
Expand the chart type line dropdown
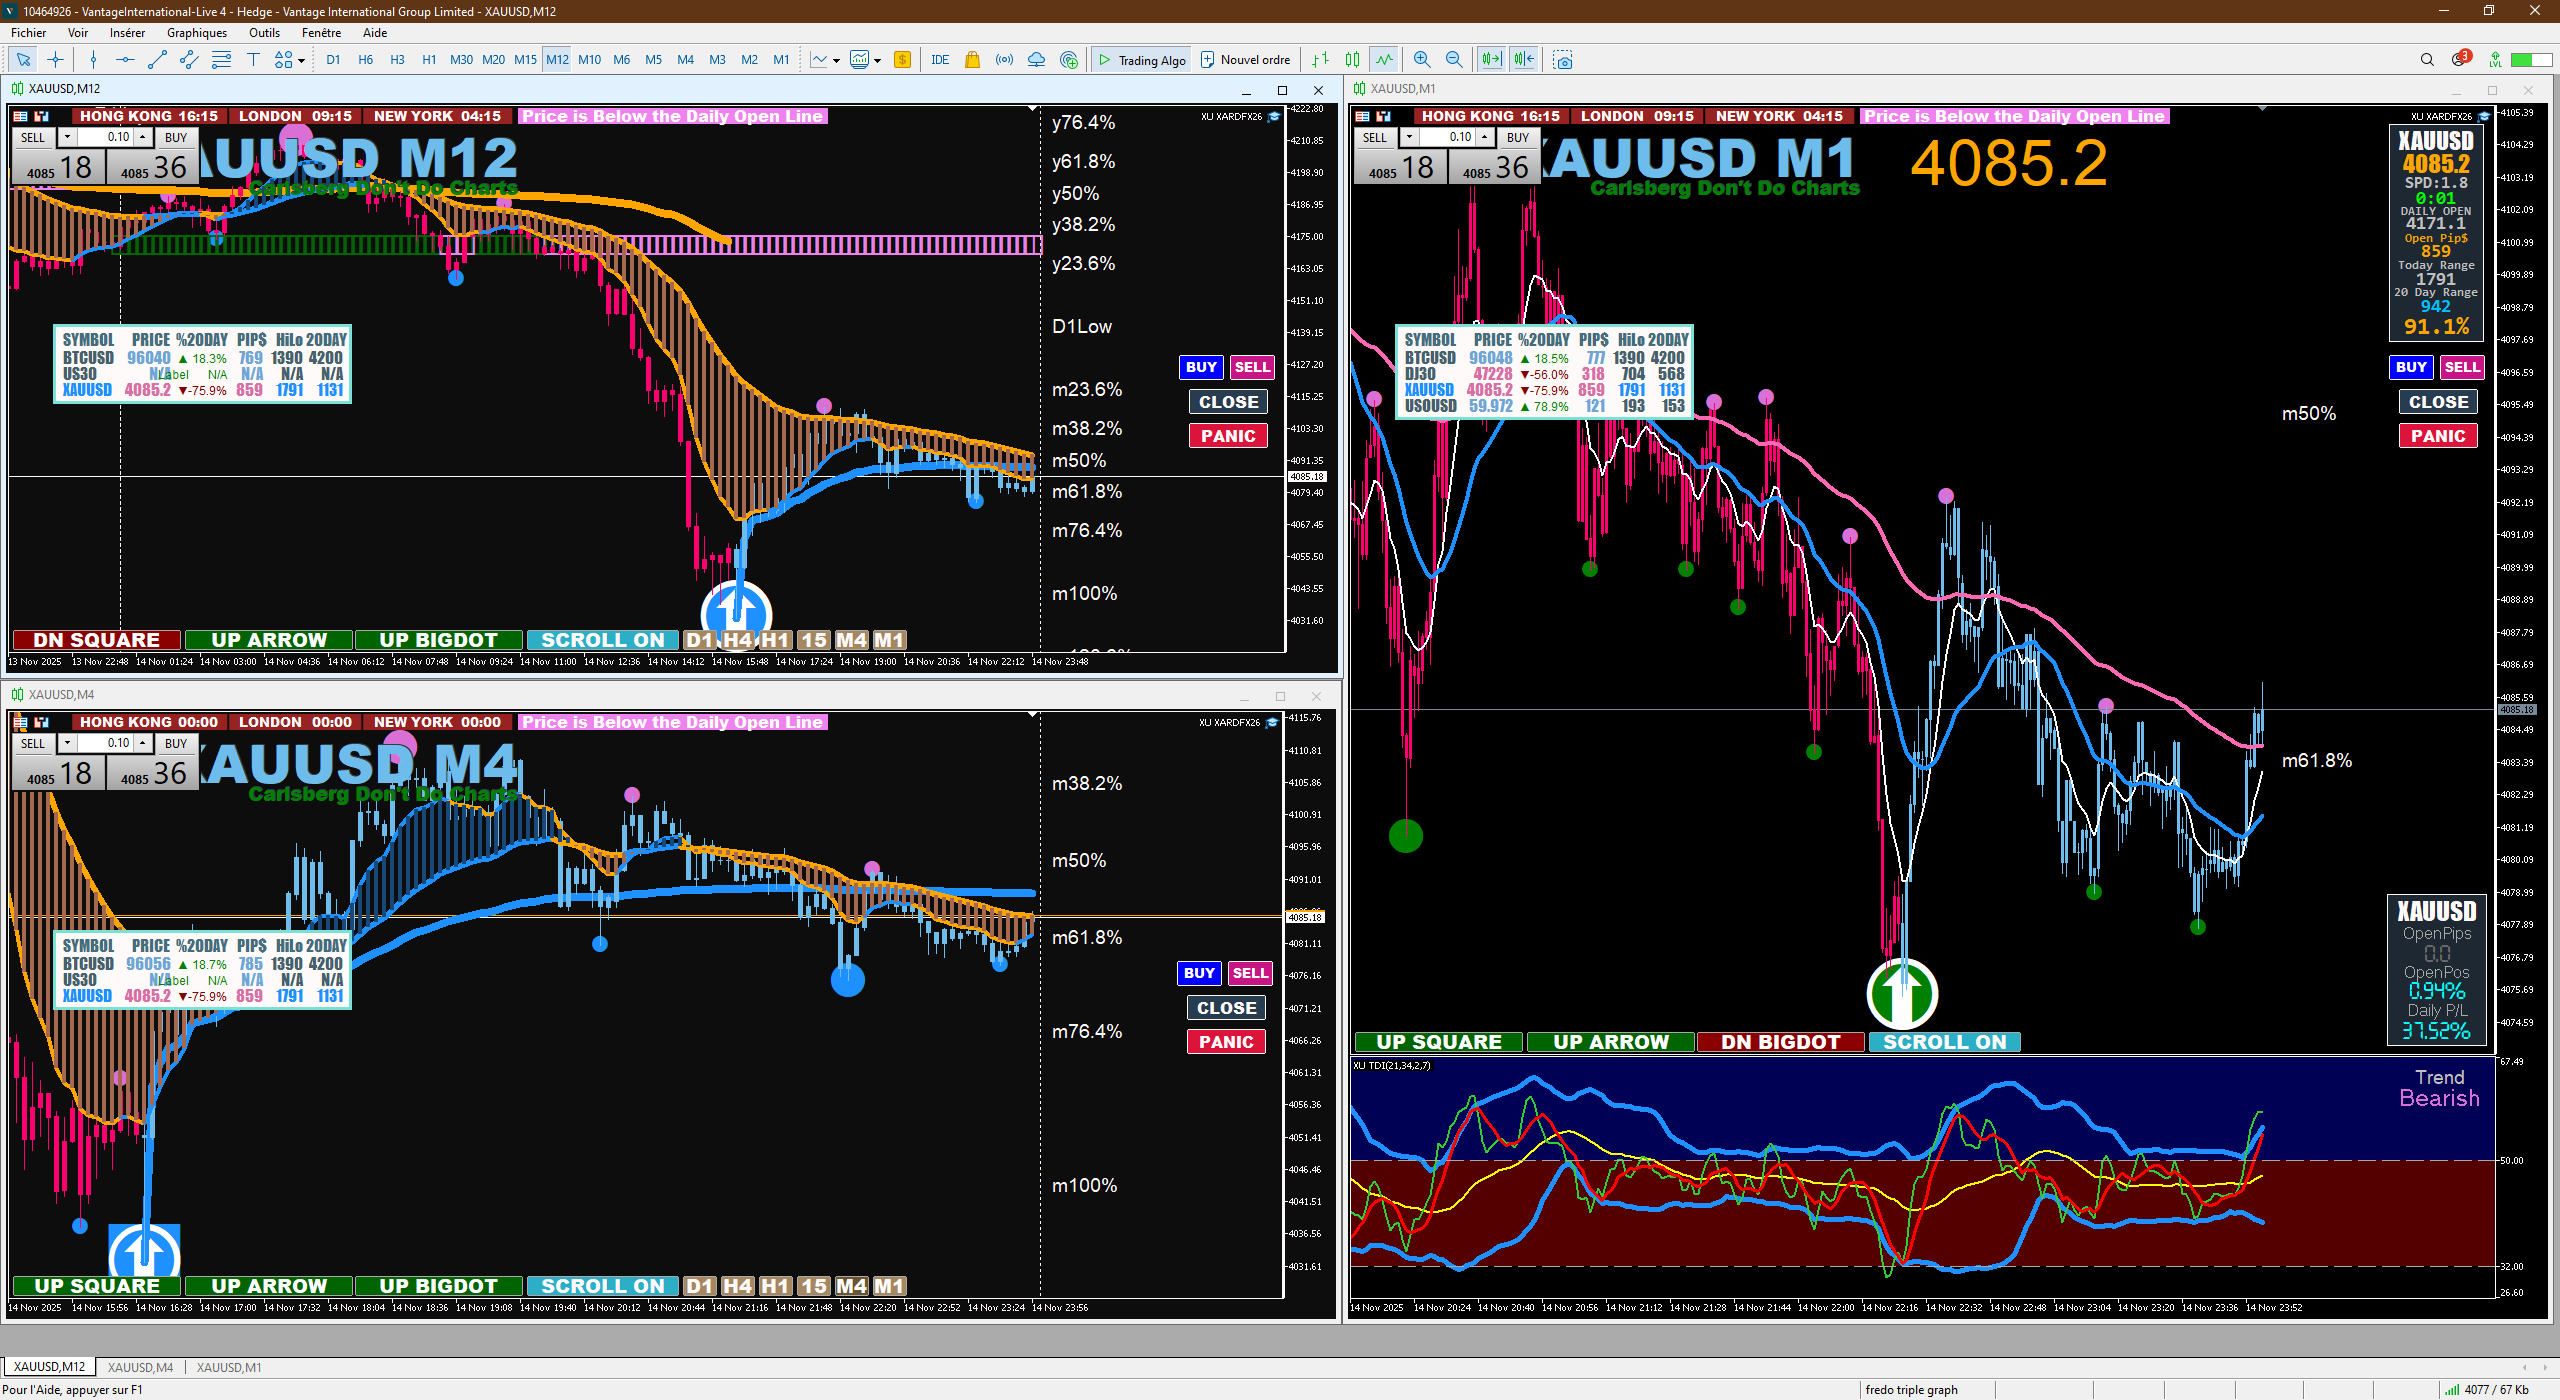836,61
